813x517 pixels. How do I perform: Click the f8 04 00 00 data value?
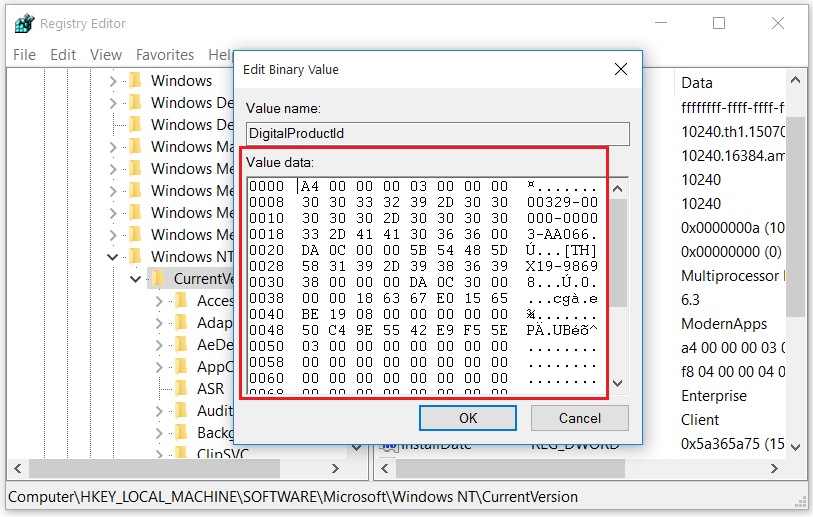[x=733, y=372]
